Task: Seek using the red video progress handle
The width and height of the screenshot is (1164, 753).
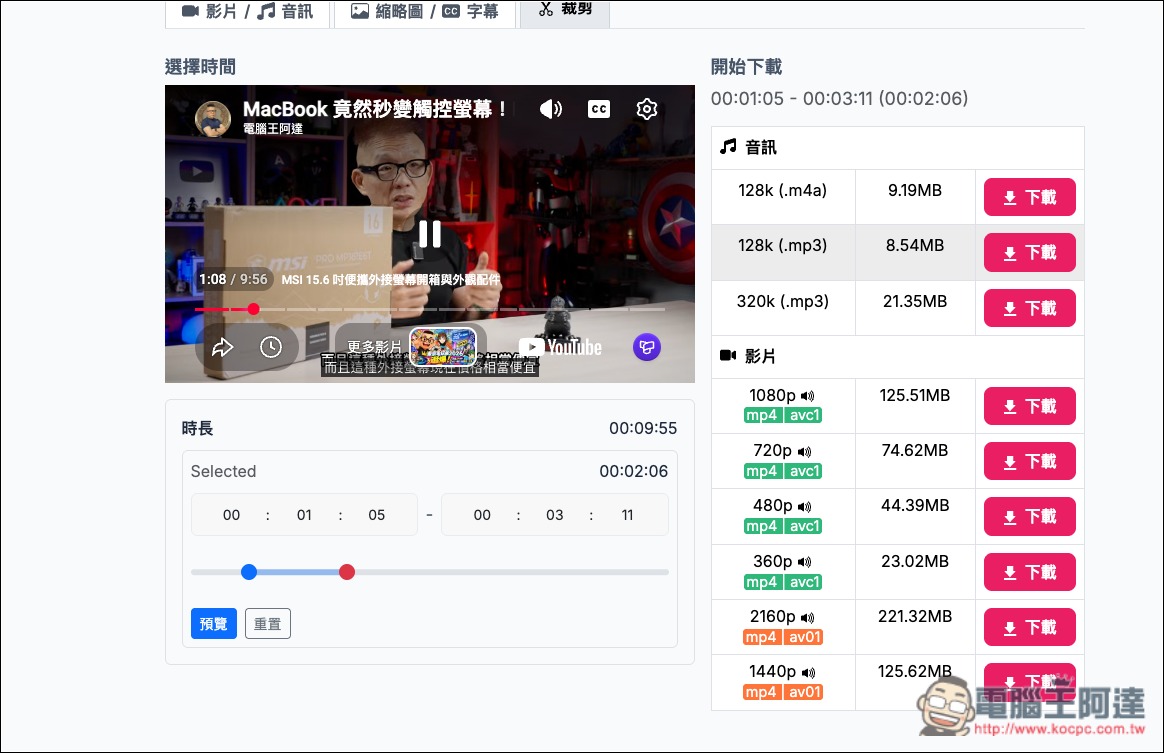Action: click(x=254, y=309)
